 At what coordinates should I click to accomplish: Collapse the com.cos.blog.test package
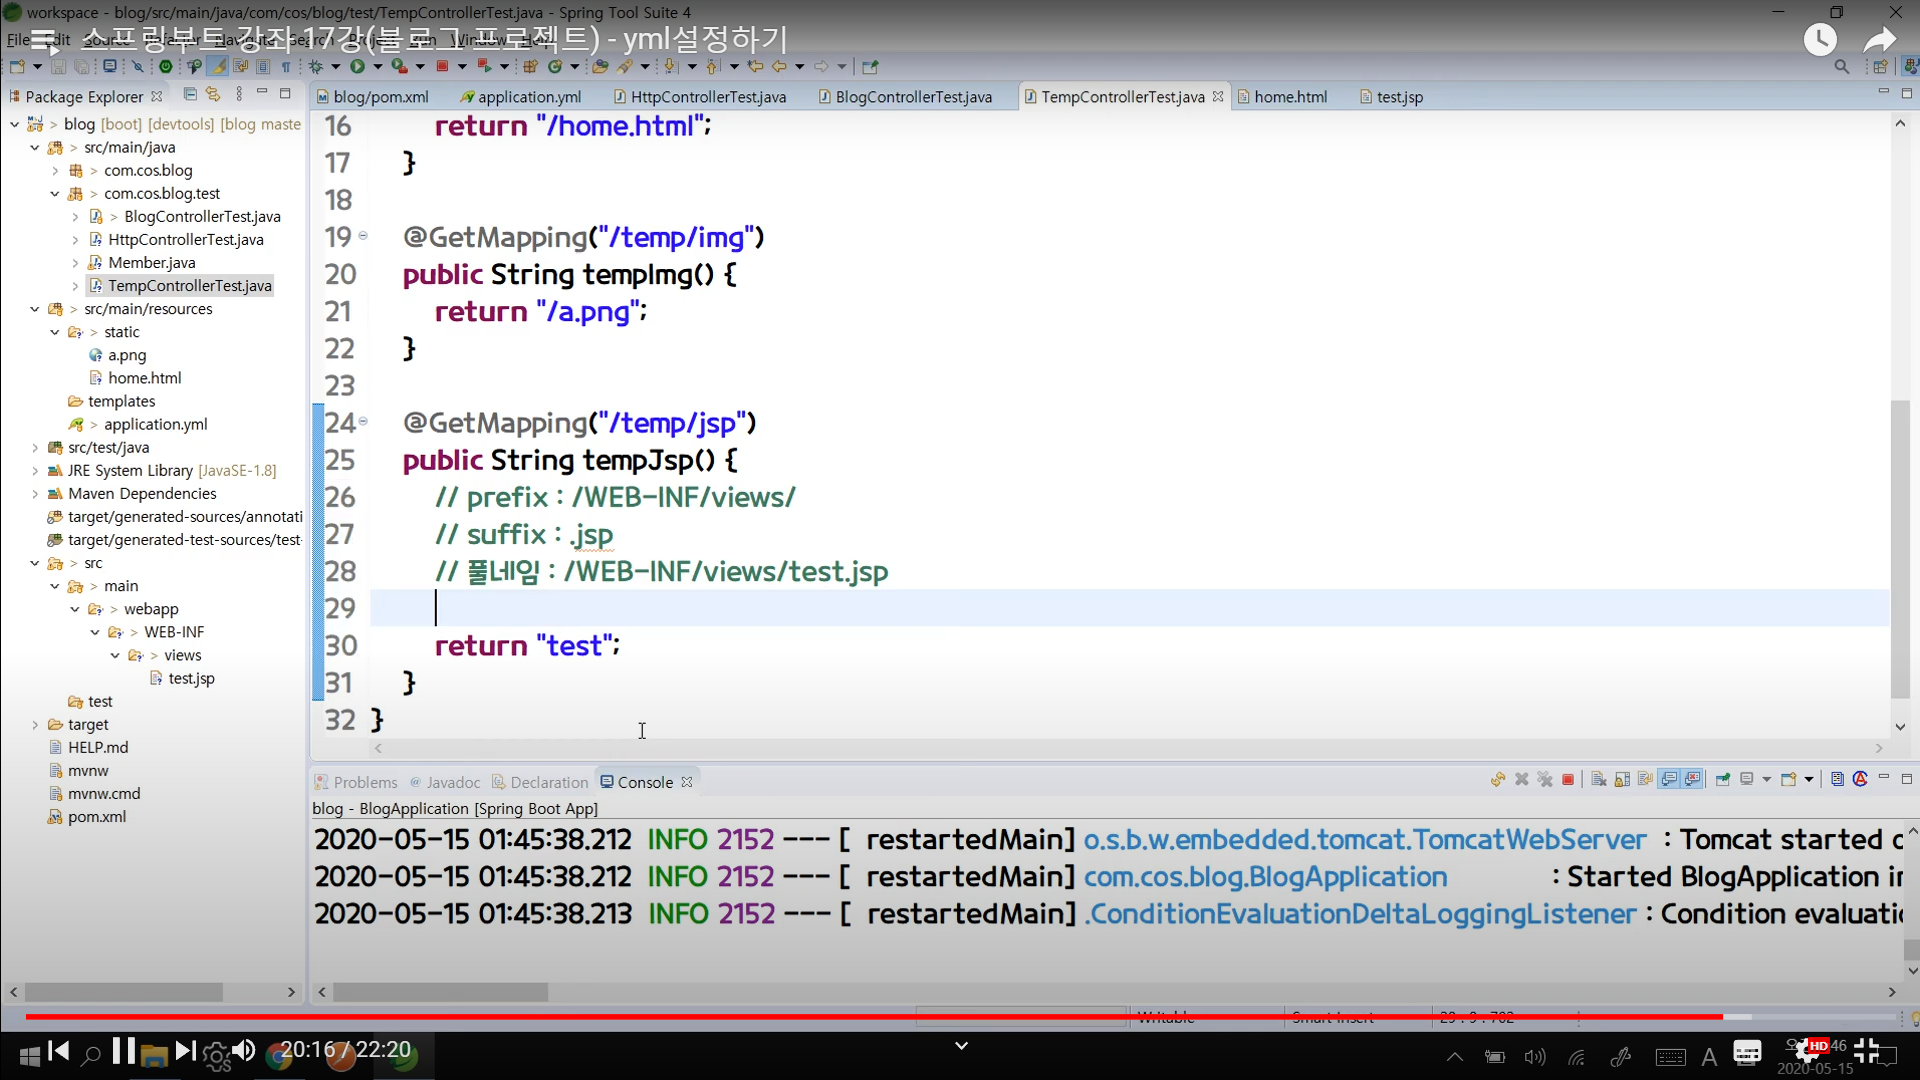pyautogui.click(x=55, y=194)
